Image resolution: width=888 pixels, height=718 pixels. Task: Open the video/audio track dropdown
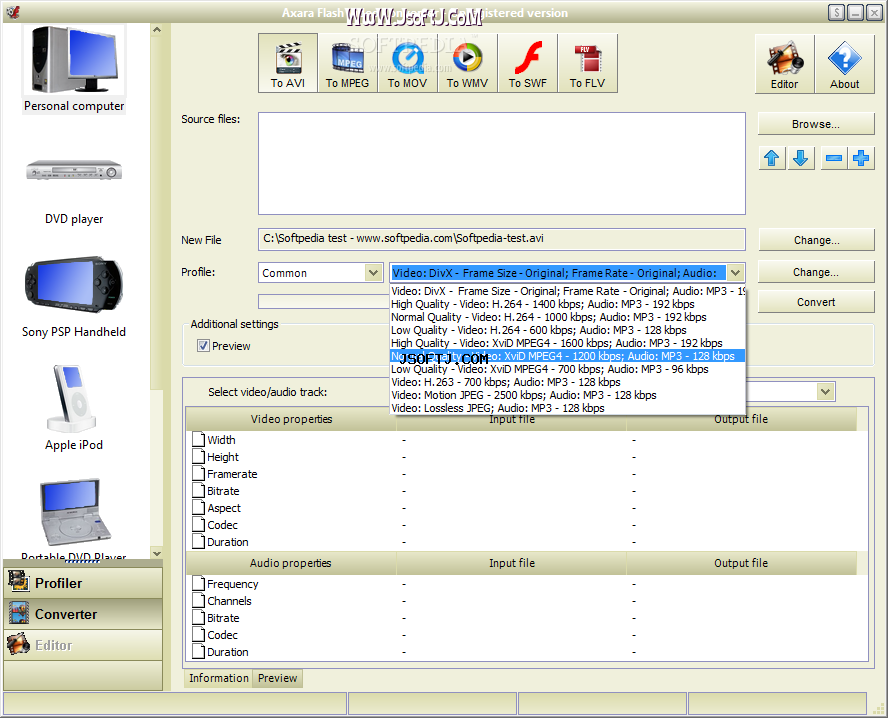pos(826,391)
